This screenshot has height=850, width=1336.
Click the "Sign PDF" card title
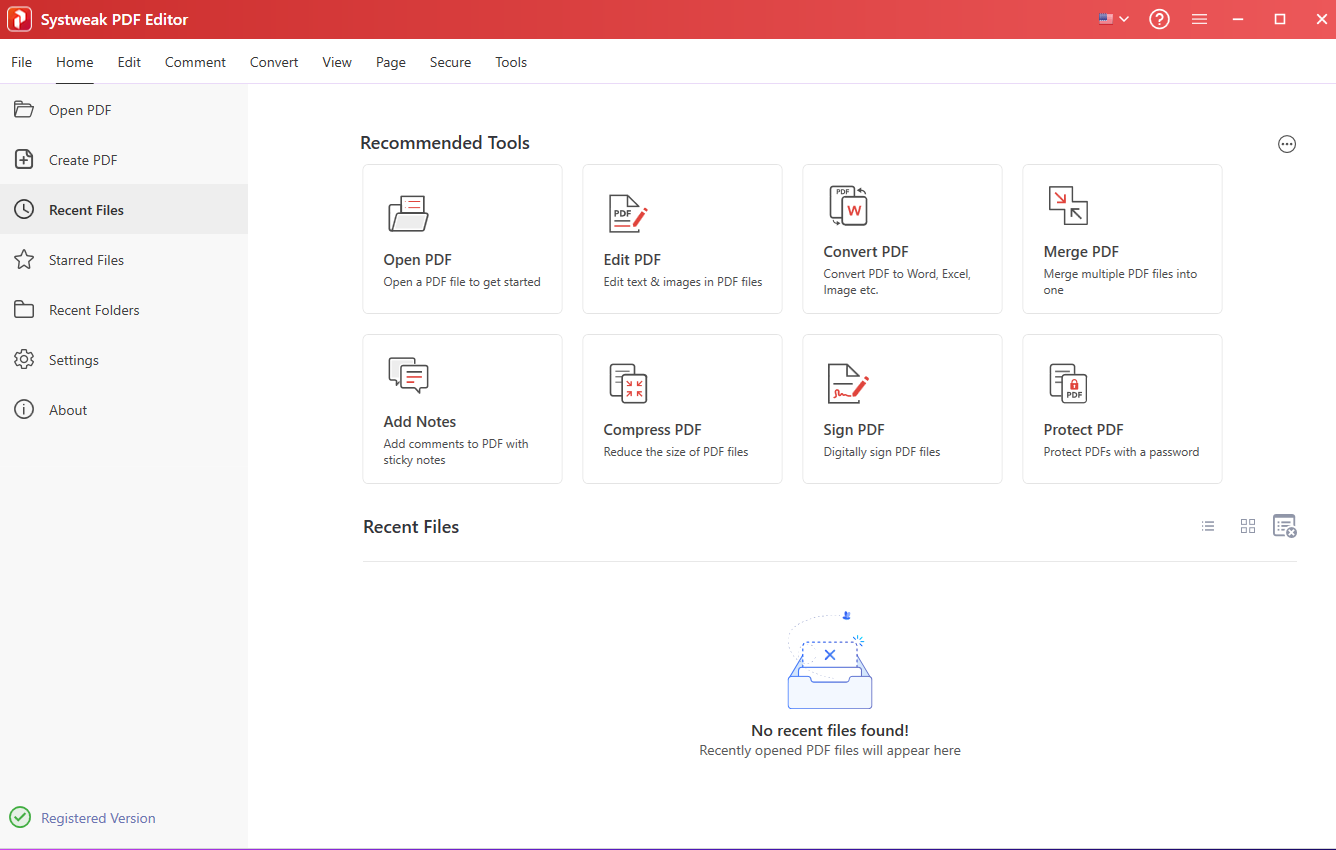click(854, 430)
